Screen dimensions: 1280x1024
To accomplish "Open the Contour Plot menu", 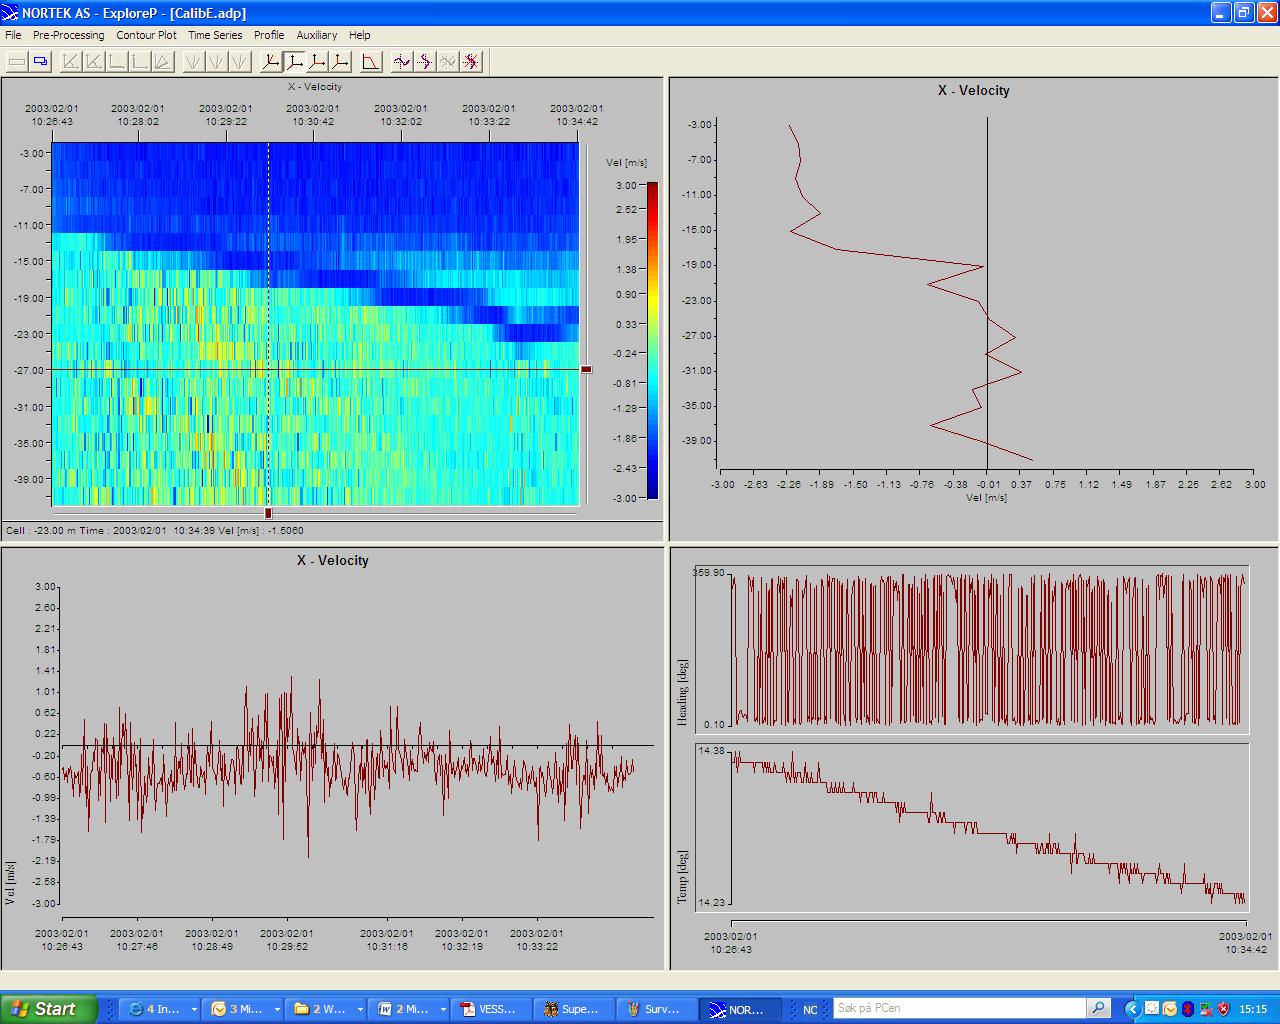I will pos(146,35).
